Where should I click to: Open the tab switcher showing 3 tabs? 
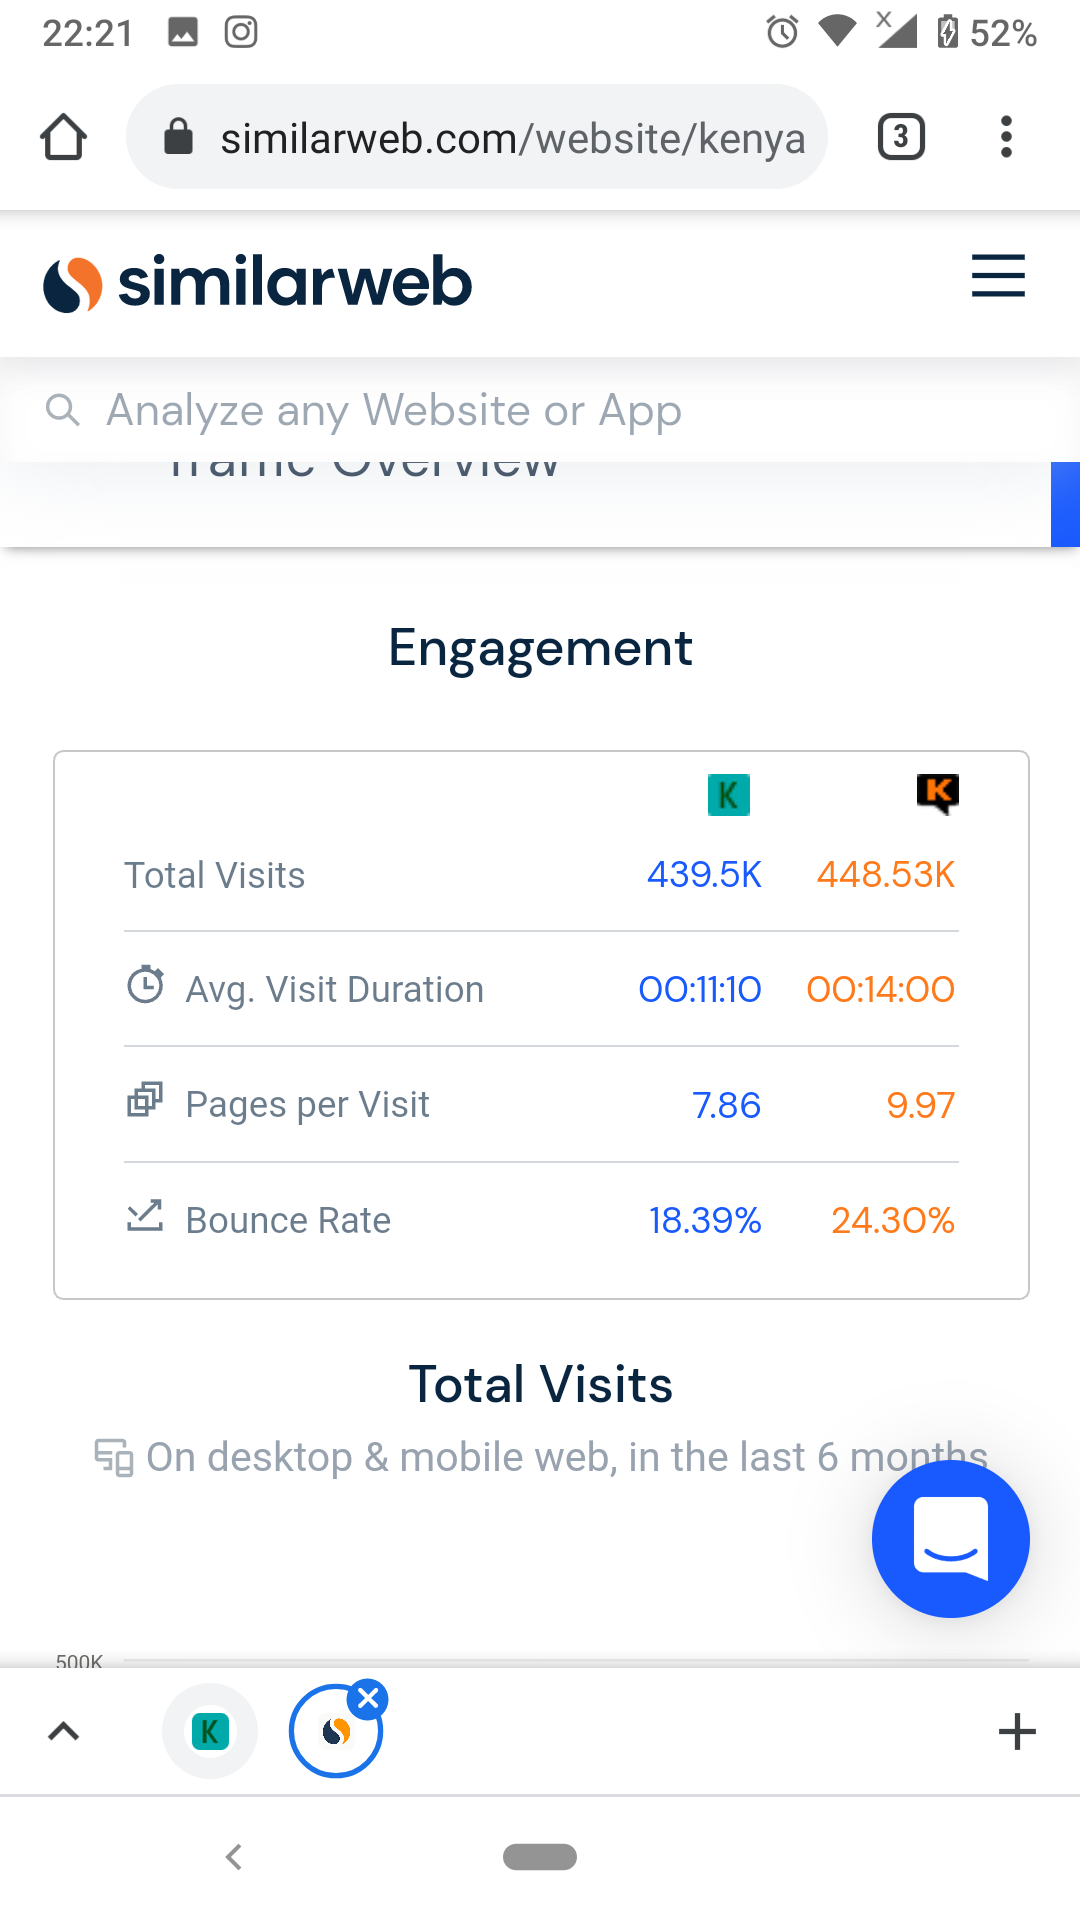(x=900, y=137)
